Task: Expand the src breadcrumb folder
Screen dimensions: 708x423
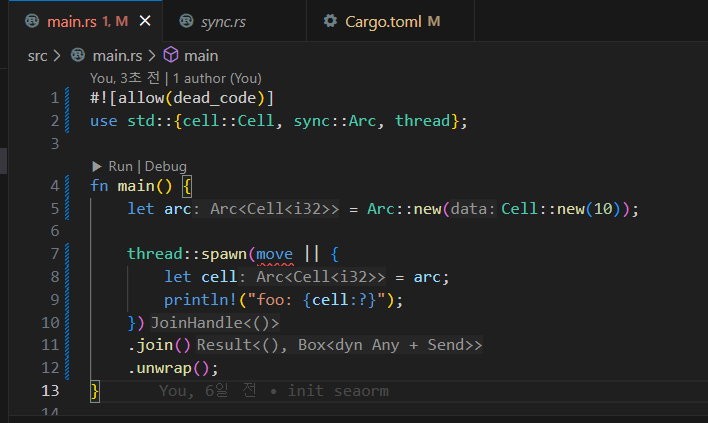Action: pyautogui.click(x=37, y=56)
